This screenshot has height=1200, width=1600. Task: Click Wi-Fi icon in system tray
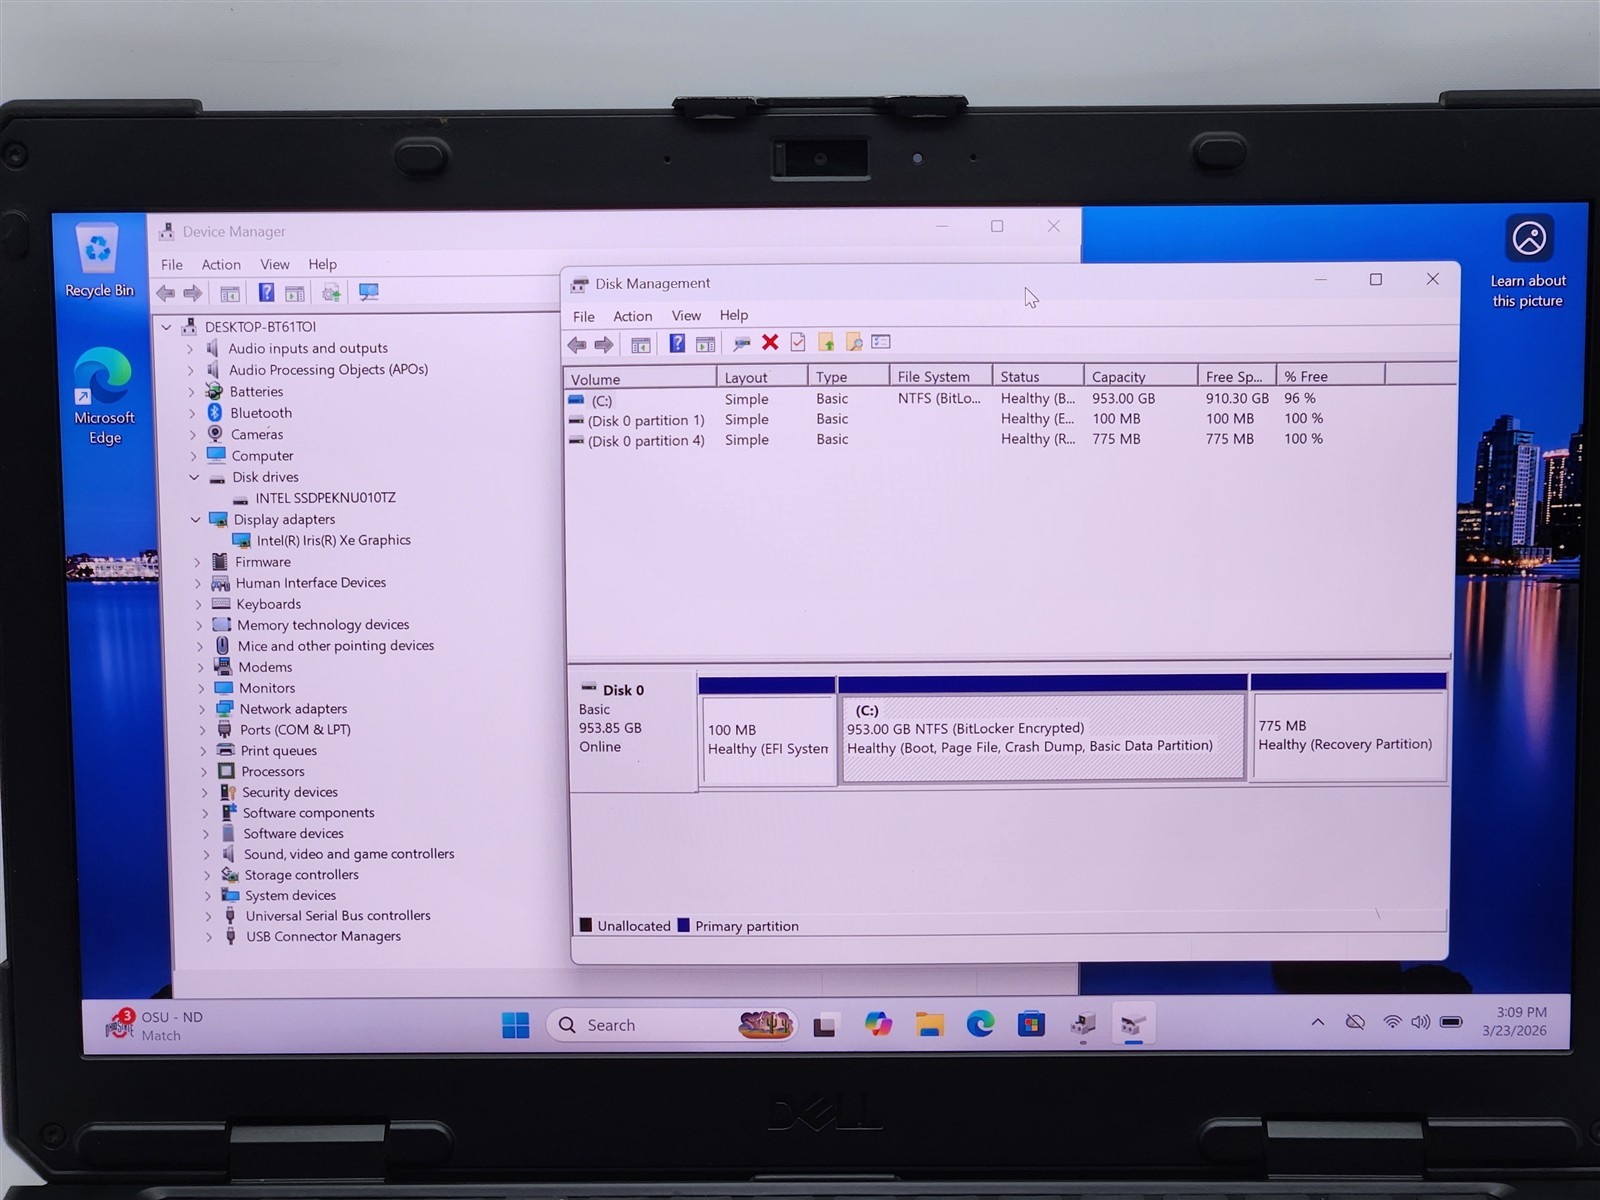pyautogui.click(x=1392, y=1022)
